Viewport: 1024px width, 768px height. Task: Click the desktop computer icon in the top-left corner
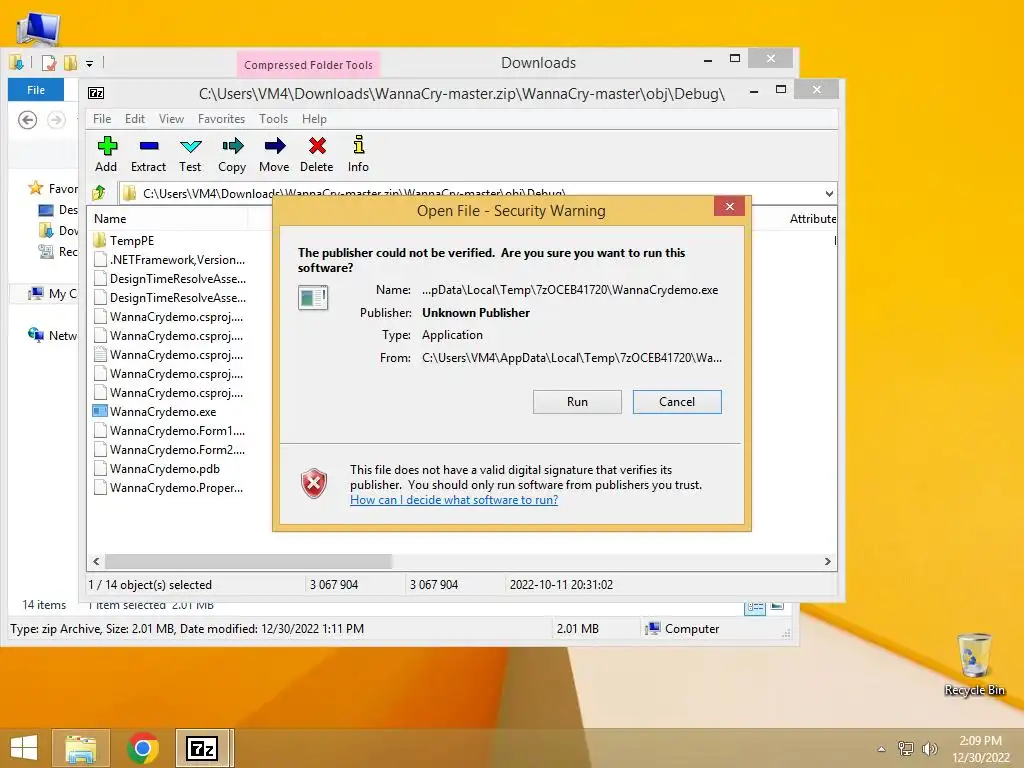(38, 29)
